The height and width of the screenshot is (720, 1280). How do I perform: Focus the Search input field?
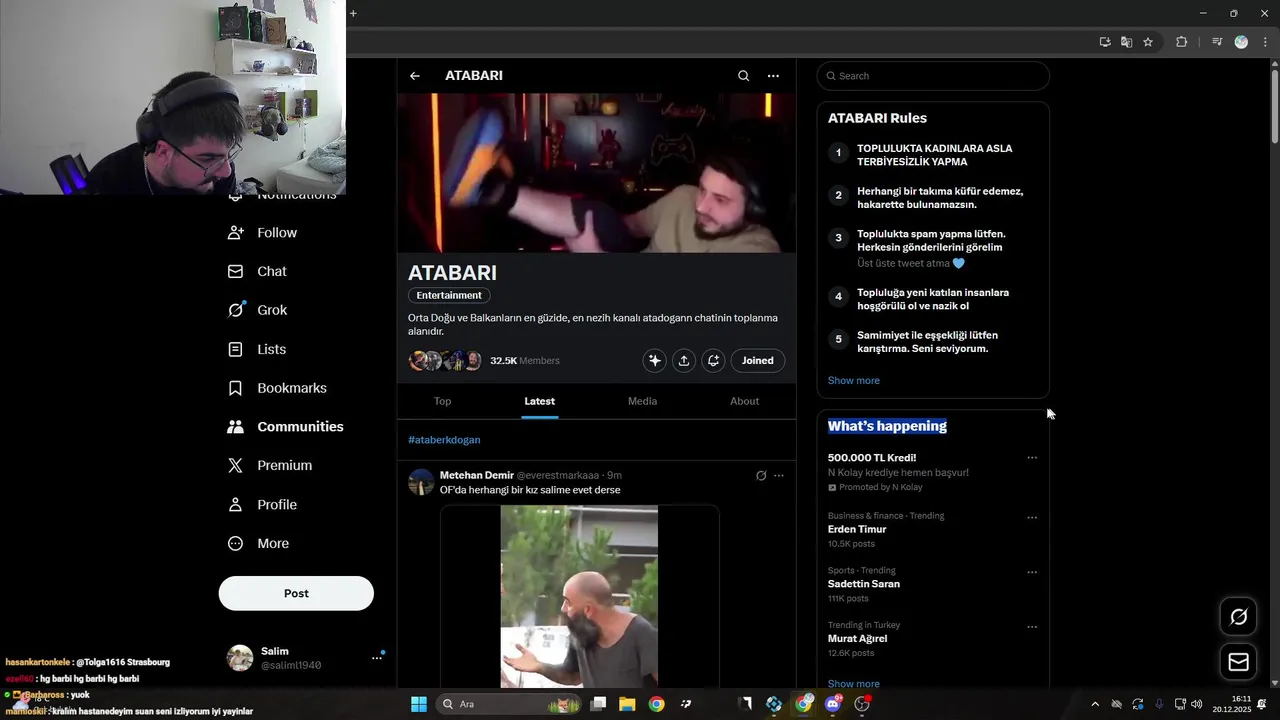(933, 76)
